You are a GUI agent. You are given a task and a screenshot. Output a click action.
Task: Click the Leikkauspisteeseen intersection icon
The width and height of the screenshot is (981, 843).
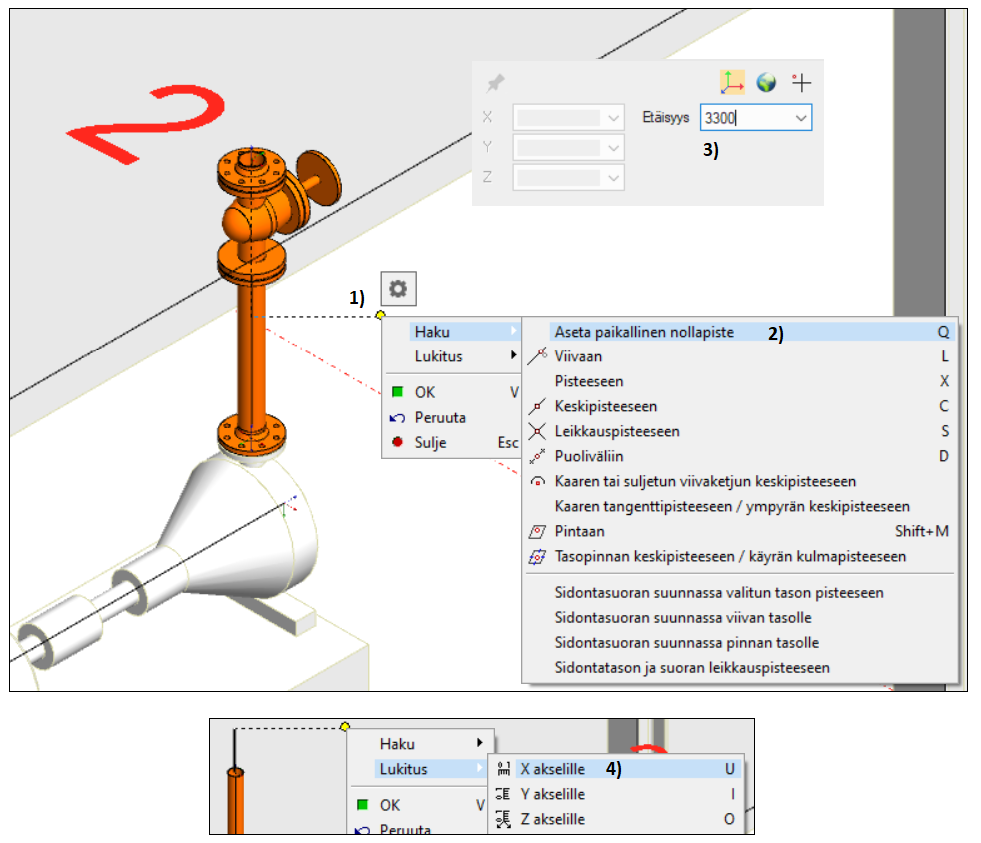click(537, 431)
